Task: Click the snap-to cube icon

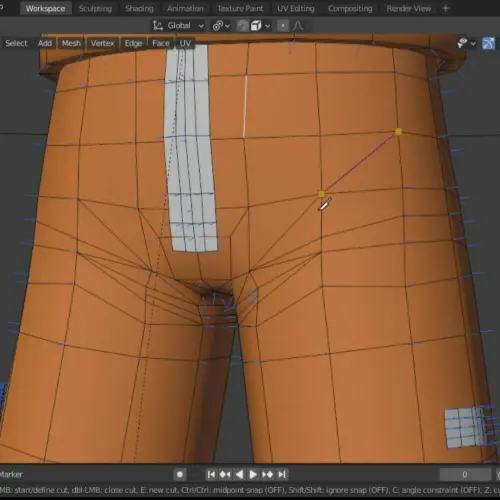Action: tap(256, 26)
